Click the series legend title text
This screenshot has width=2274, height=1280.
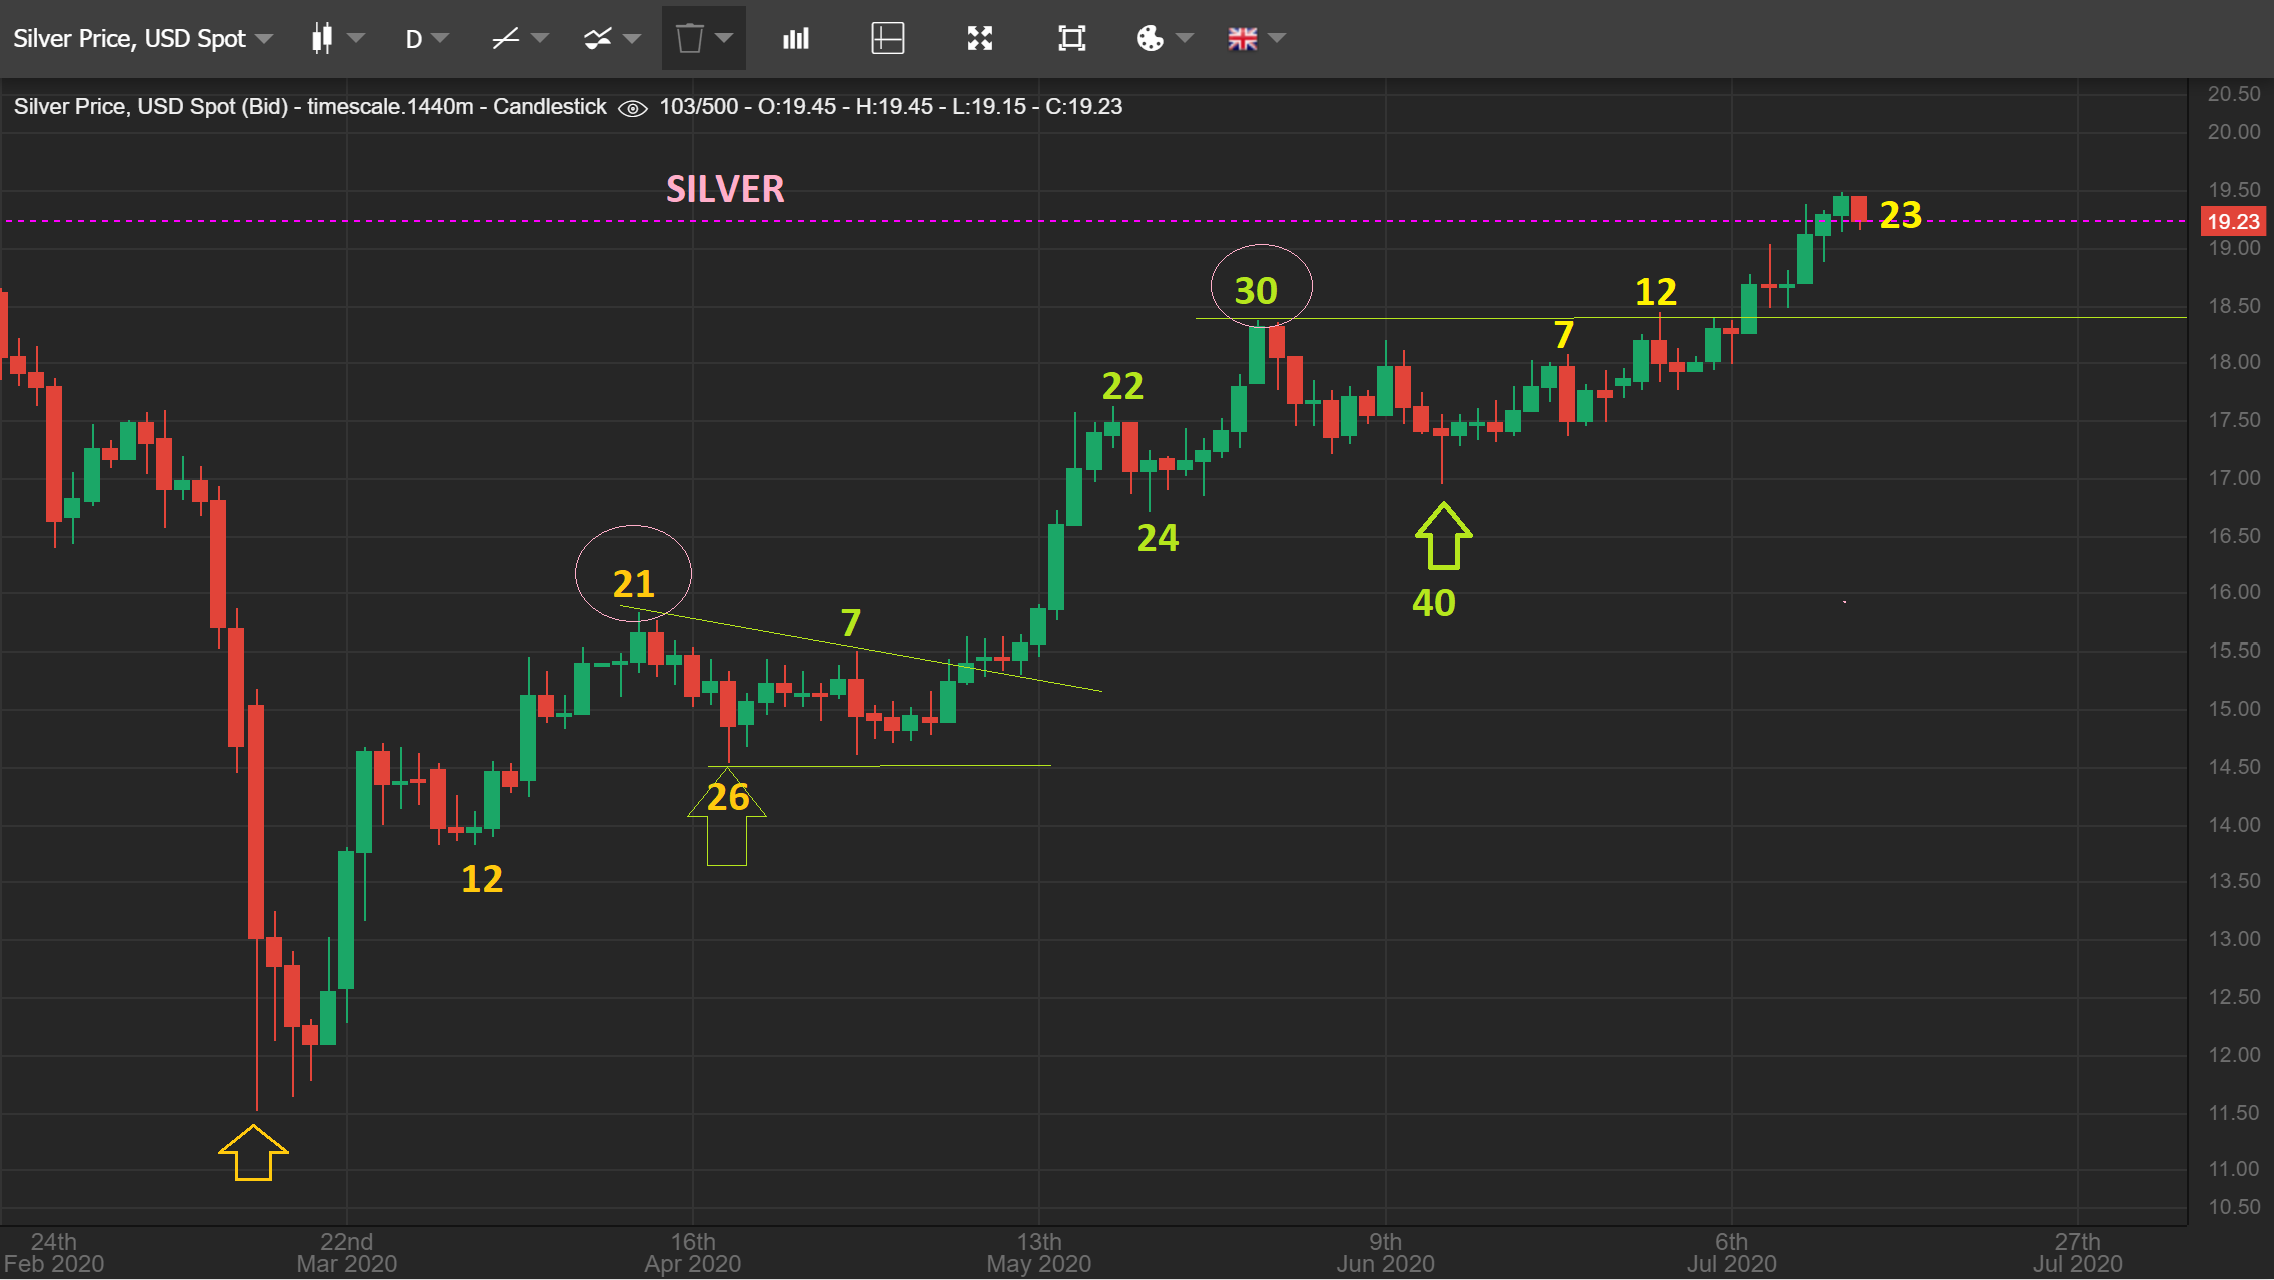coord(310,107)
